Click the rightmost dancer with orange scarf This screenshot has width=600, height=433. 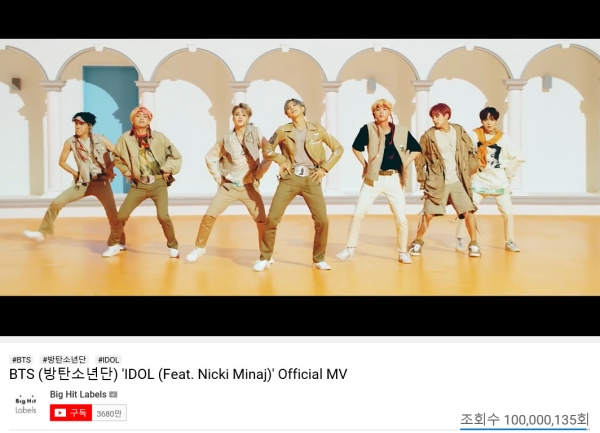[496, 178]
